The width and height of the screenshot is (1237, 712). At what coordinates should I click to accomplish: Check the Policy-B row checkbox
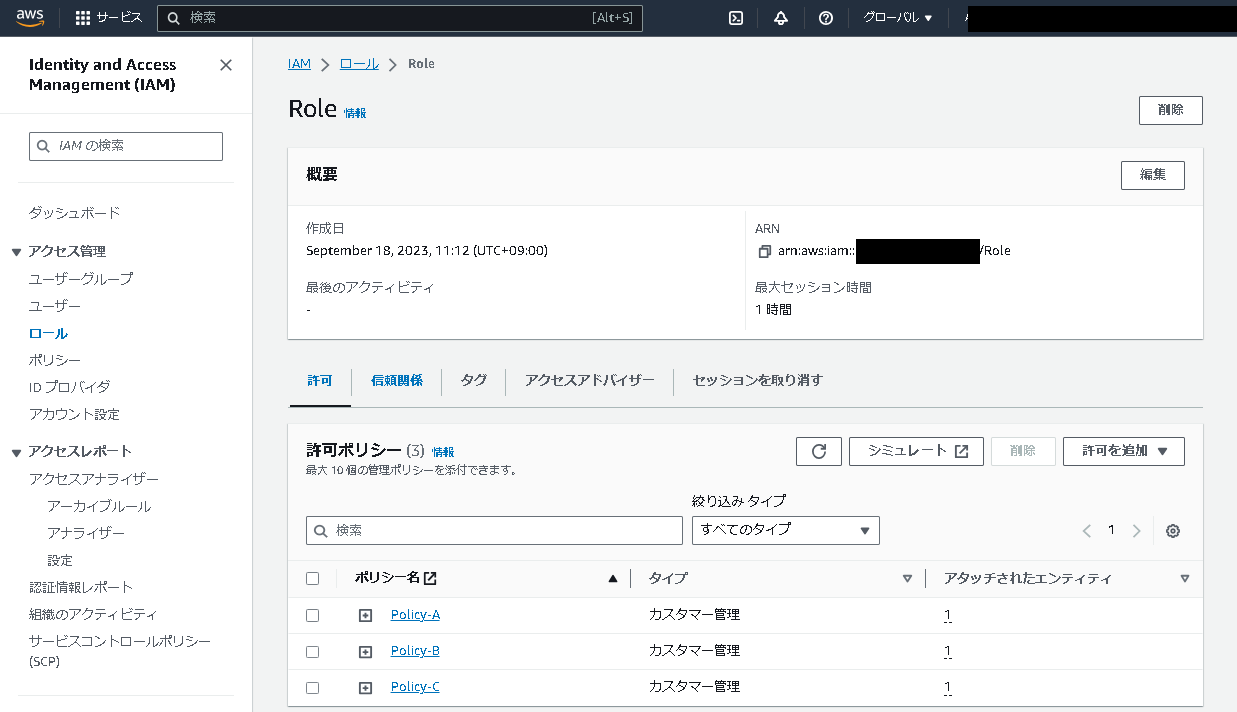(313, 652)
